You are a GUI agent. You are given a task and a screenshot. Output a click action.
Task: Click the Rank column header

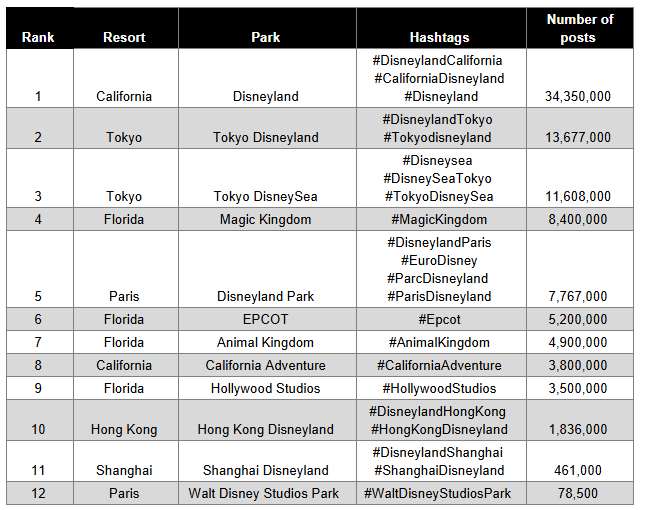[40, 28]
